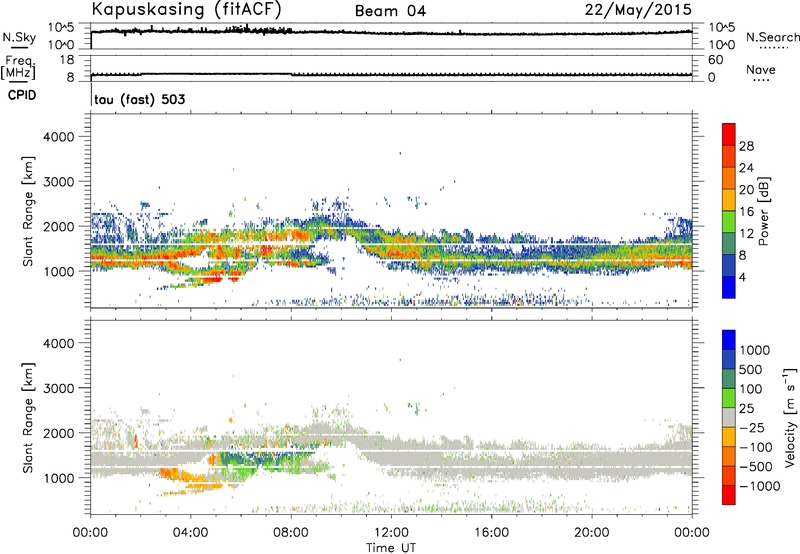Click the 12:00 time tick label
The width and height of the screenshot is (800, 554).
coord(391,533)
